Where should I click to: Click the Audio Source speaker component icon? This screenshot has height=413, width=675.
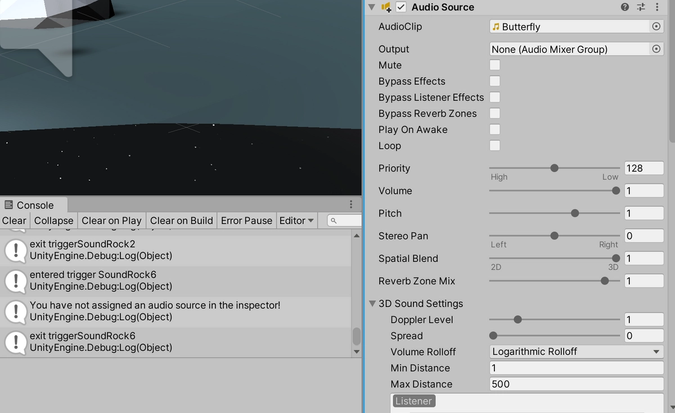coord(386,7)
